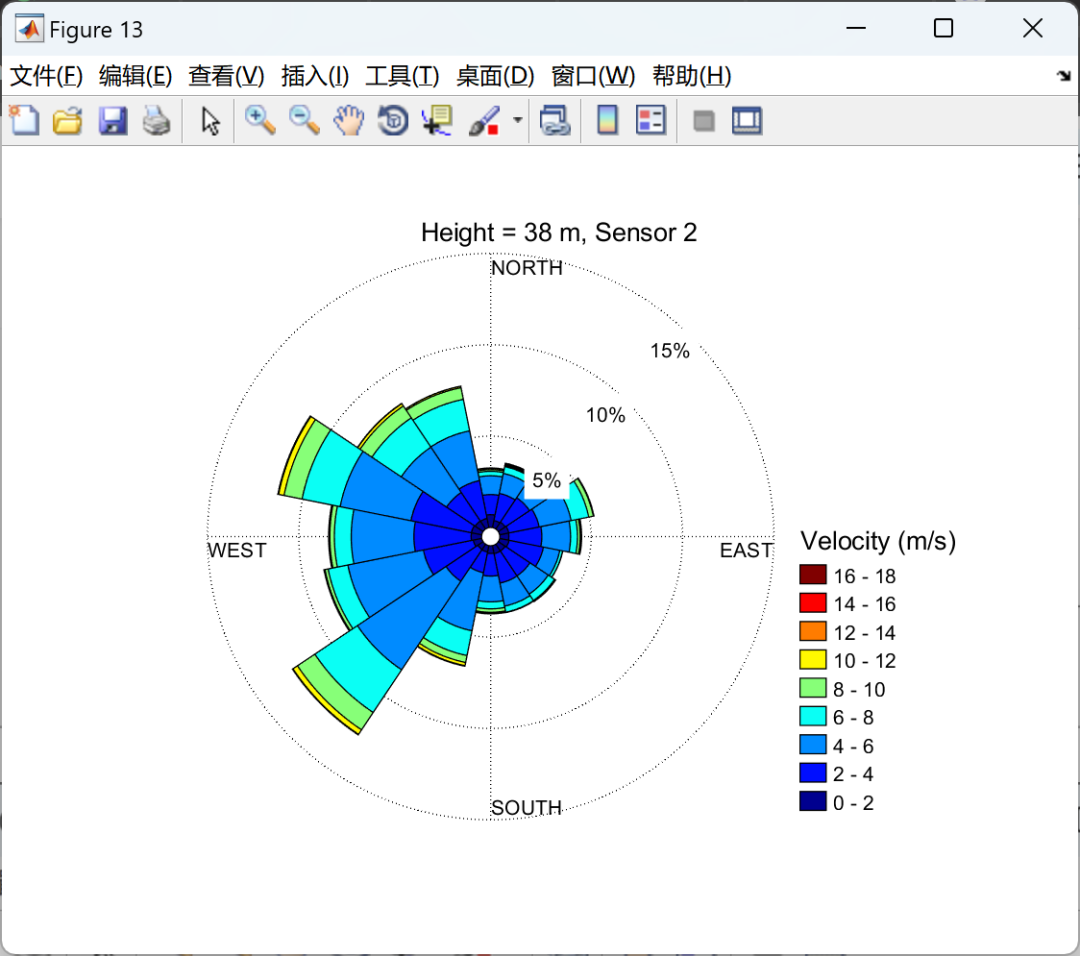Click the NORTH direction label
Viewport: 1080px width, 956px height.
pyautogui.click(x=527, y=268)
